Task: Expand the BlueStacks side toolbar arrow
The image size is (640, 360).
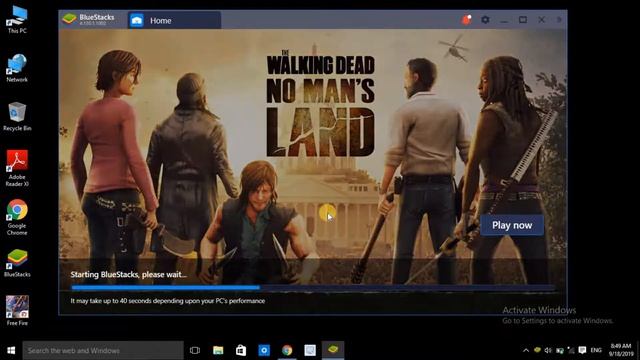Action: coord(559,20)
